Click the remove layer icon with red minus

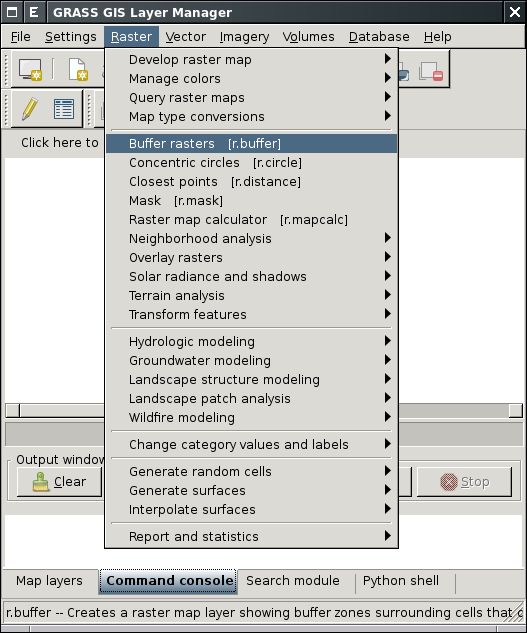pos(431,71)
